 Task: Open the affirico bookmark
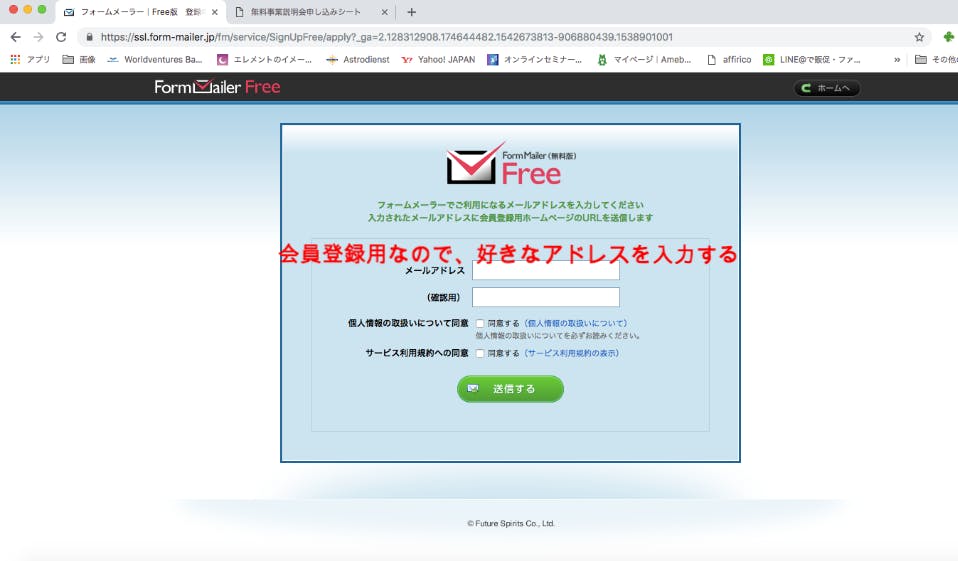pyautogui.click(x=729, y=59)
